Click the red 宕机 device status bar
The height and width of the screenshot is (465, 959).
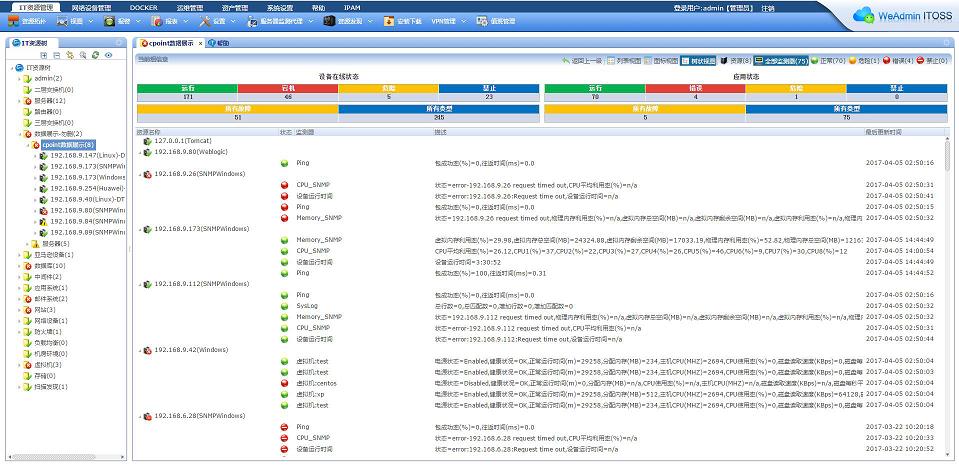pos(288,89)
